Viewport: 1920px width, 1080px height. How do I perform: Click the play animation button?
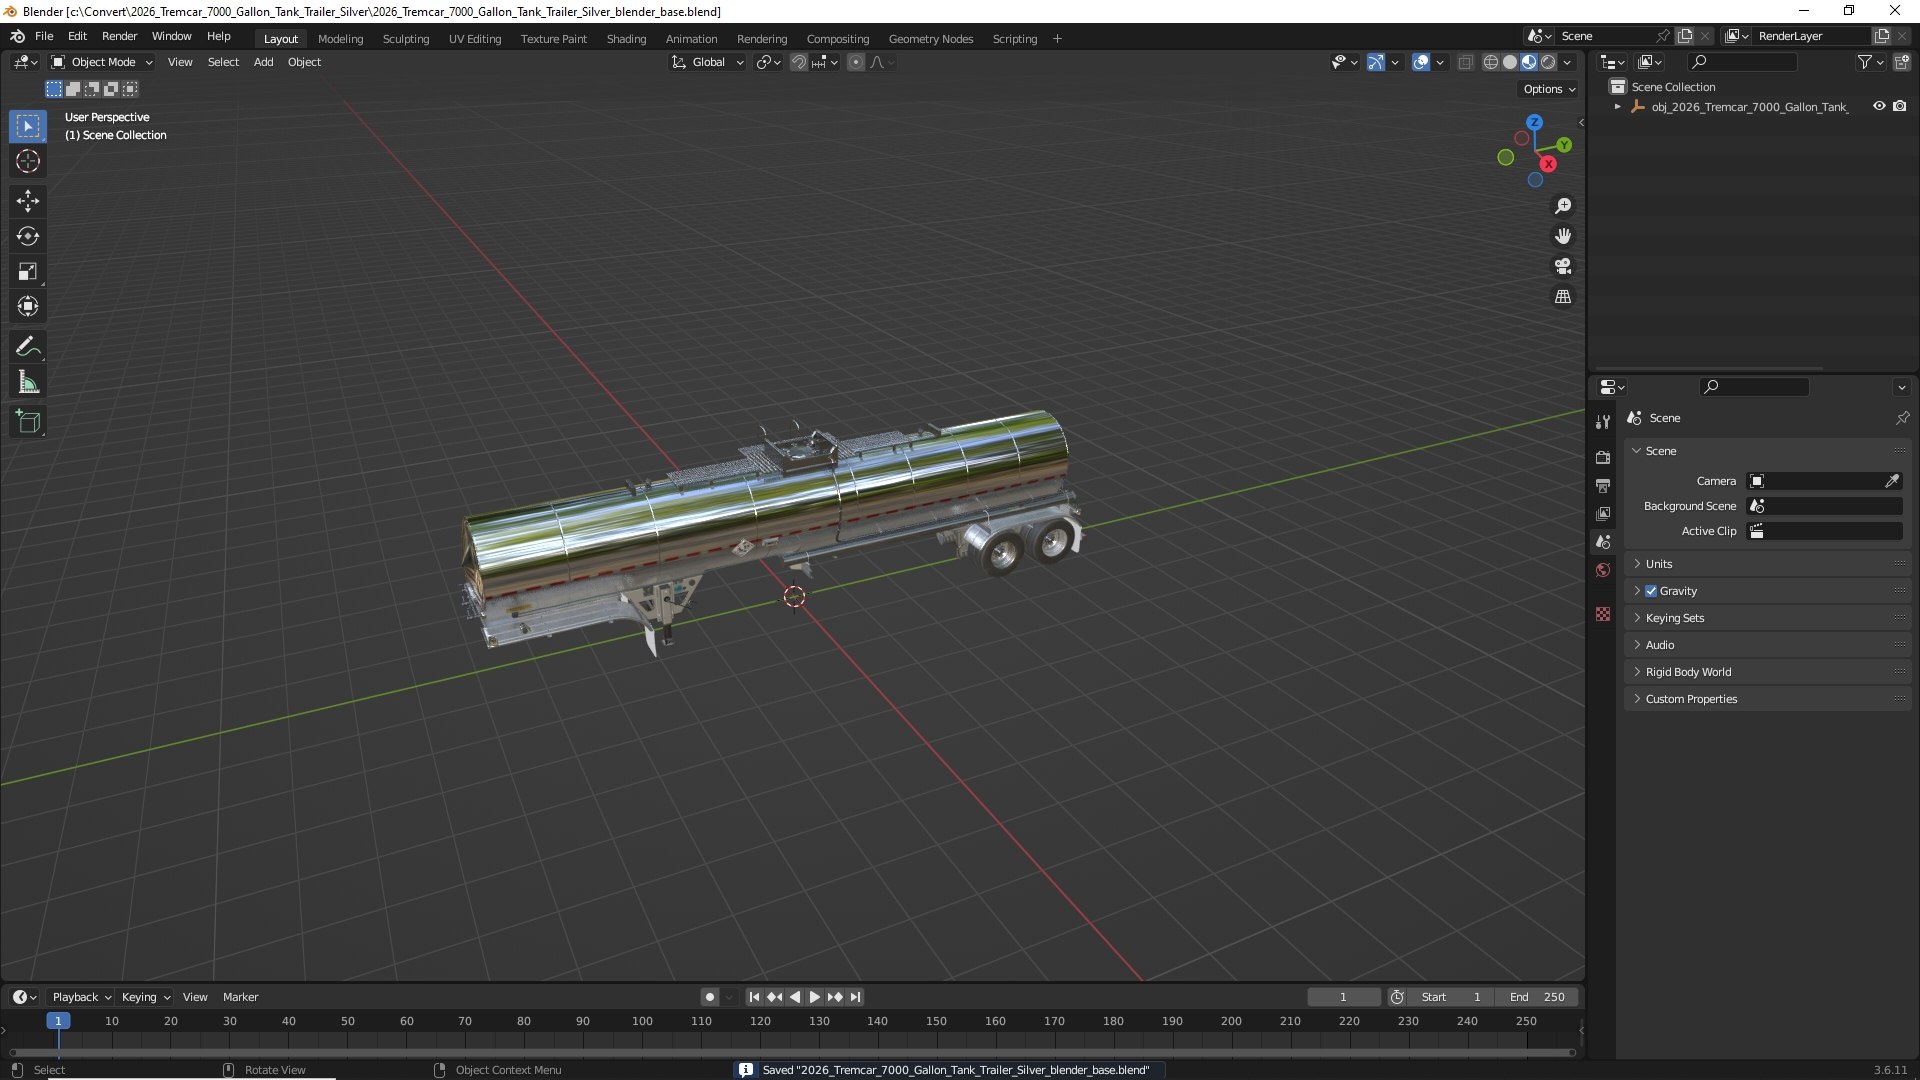coord(814,997)
